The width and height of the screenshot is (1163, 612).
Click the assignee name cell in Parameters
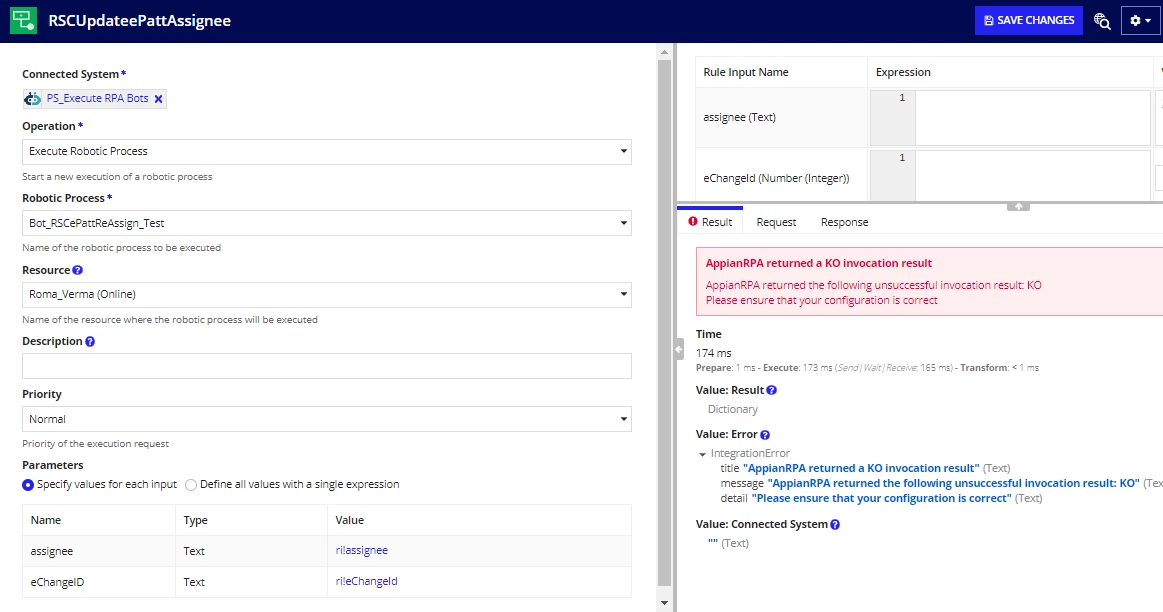(99, 551)
